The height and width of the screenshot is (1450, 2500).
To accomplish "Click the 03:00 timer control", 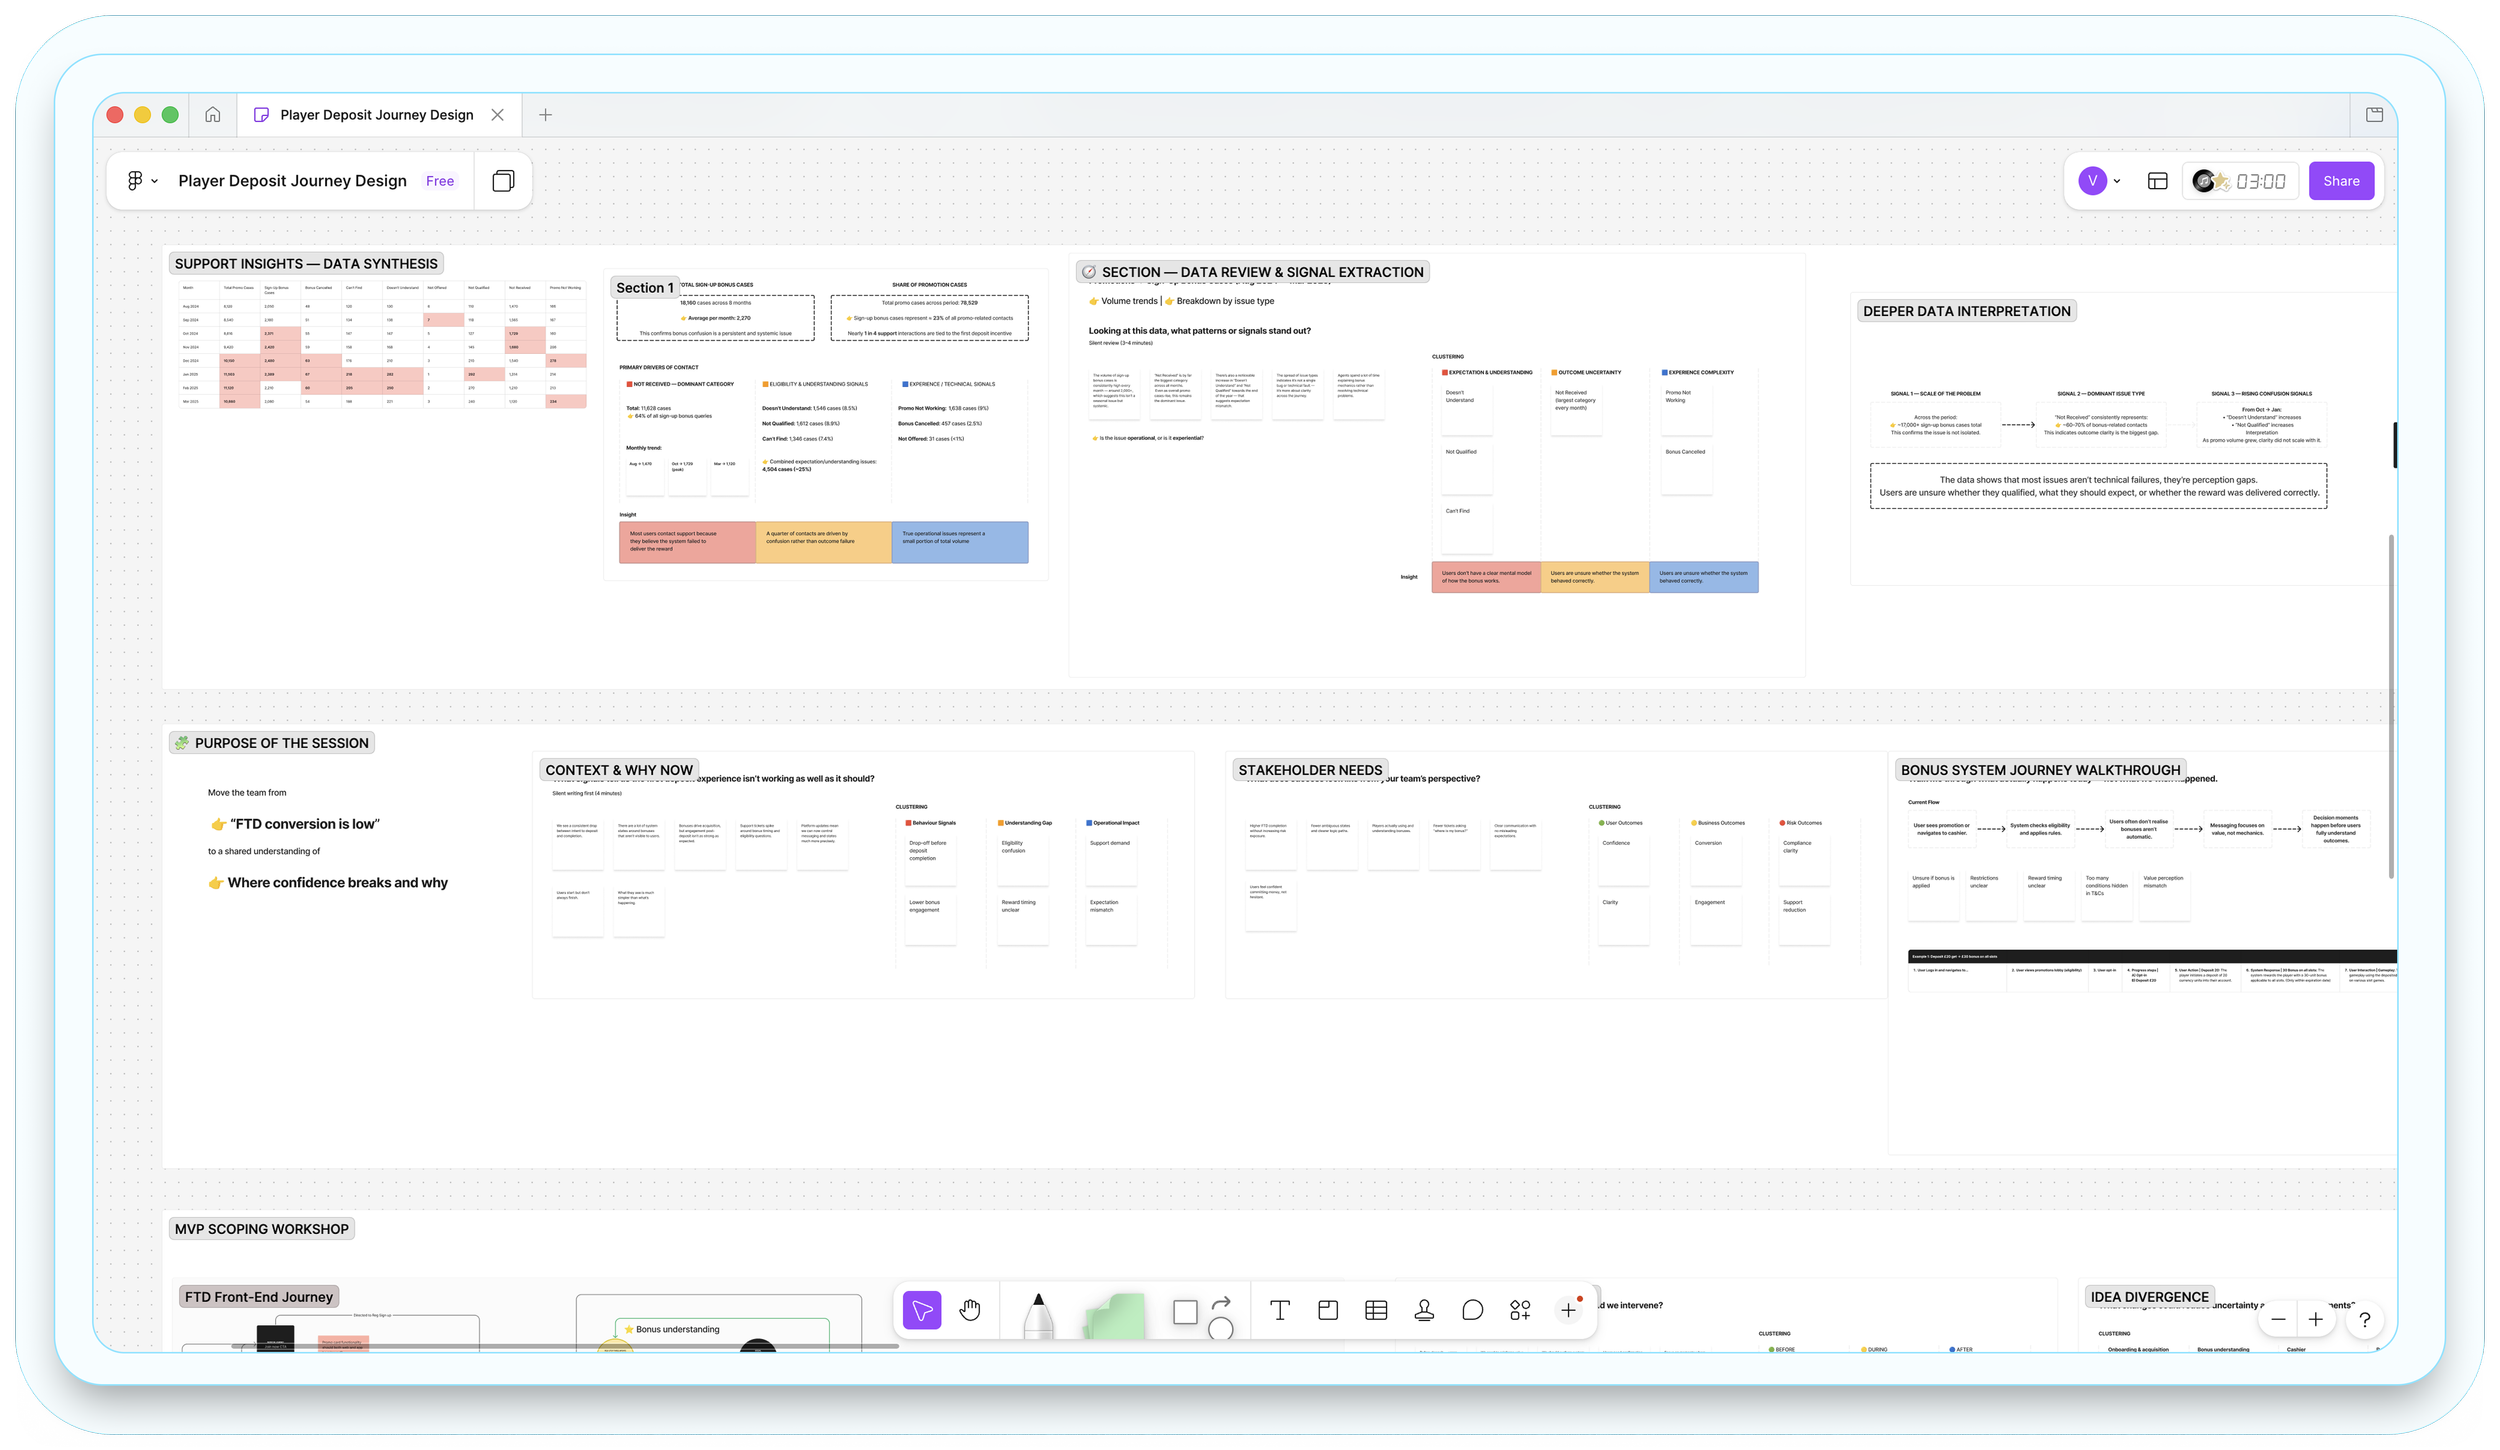I will tap(2260, 181).
